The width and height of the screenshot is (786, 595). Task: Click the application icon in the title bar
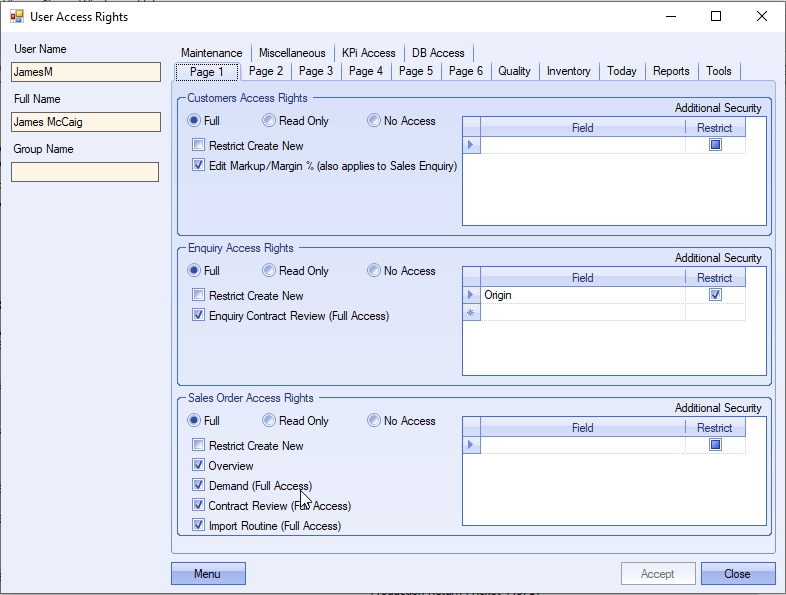tap(16, 16)
